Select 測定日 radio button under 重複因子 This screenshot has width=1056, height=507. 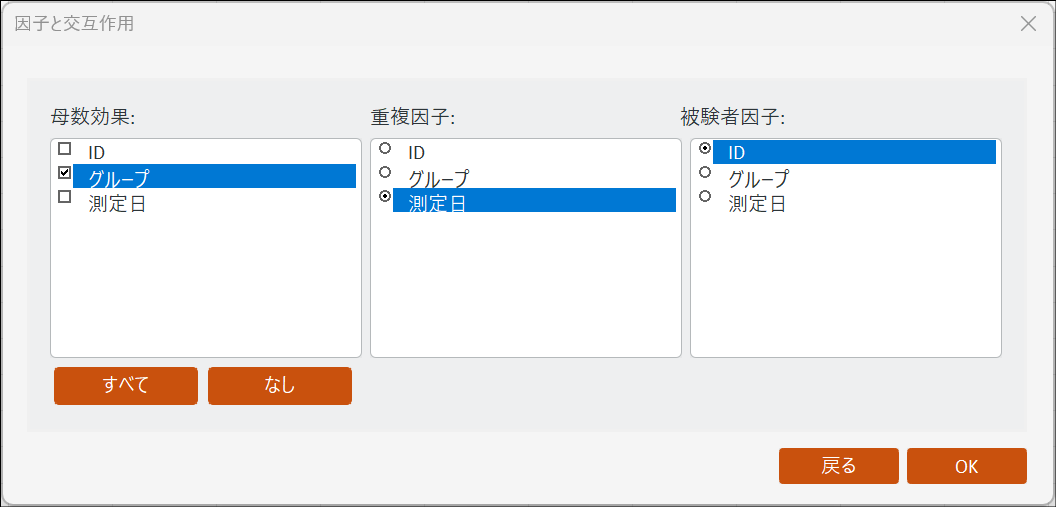(385, 197)
